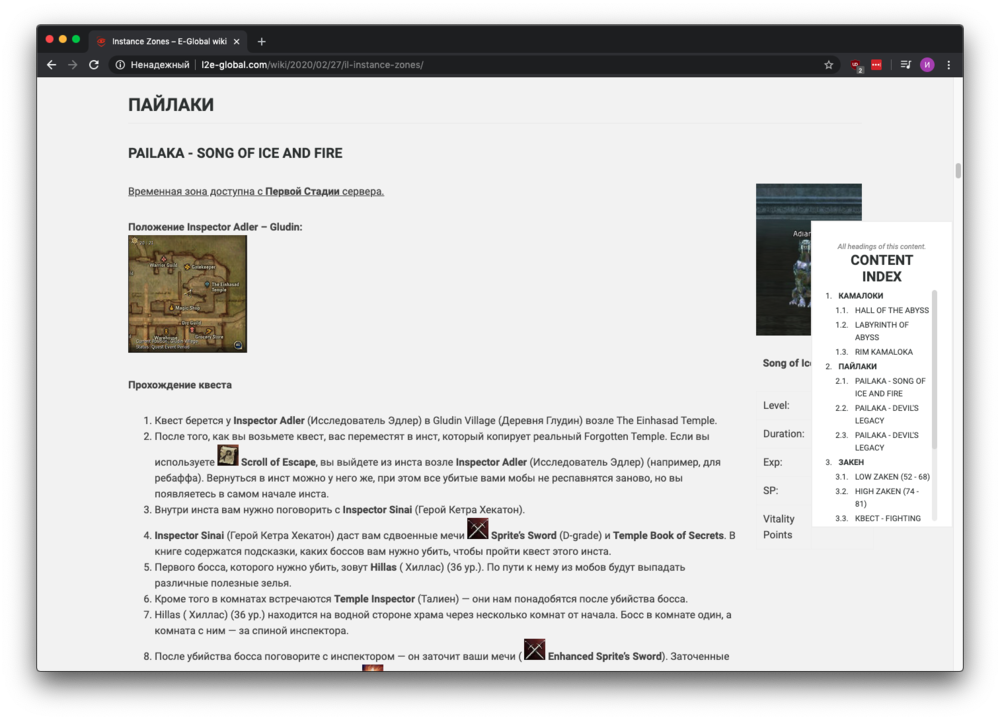Click the browser forward arrow
The image size is (1000, 720).
72,65
